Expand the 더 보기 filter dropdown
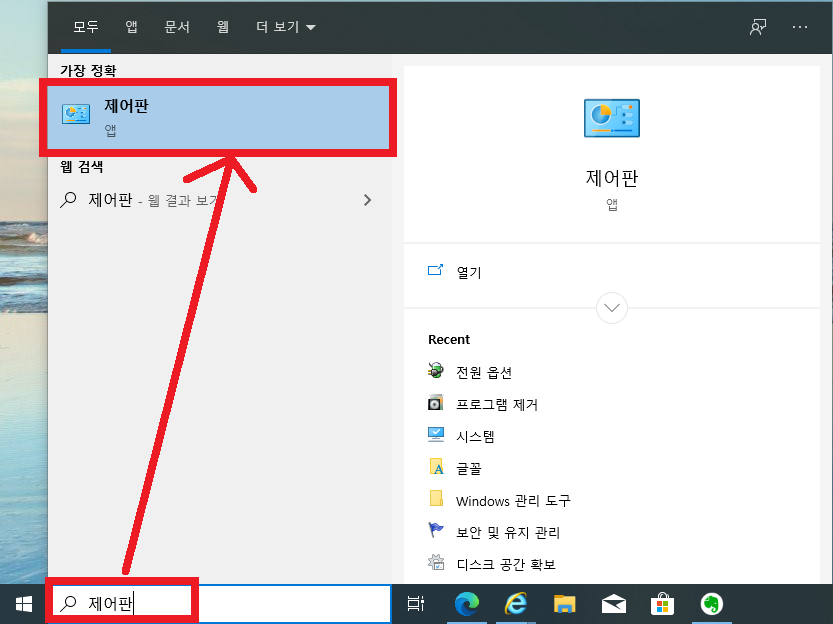The image size is (833, 624). [283, 27]
